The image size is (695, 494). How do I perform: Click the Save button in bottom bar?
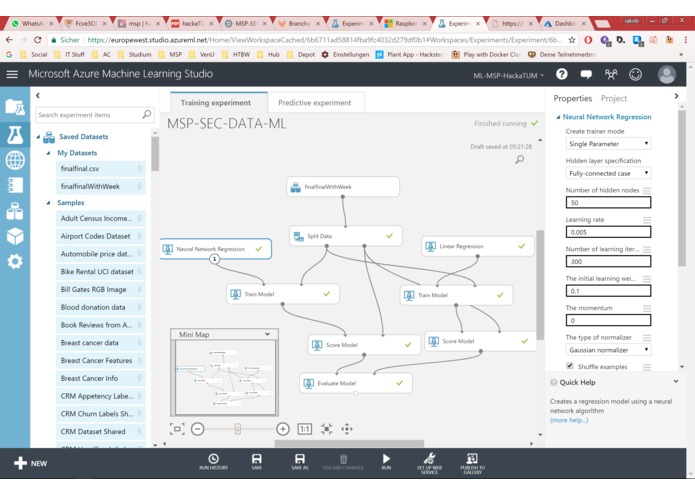(x=257, y=462)
